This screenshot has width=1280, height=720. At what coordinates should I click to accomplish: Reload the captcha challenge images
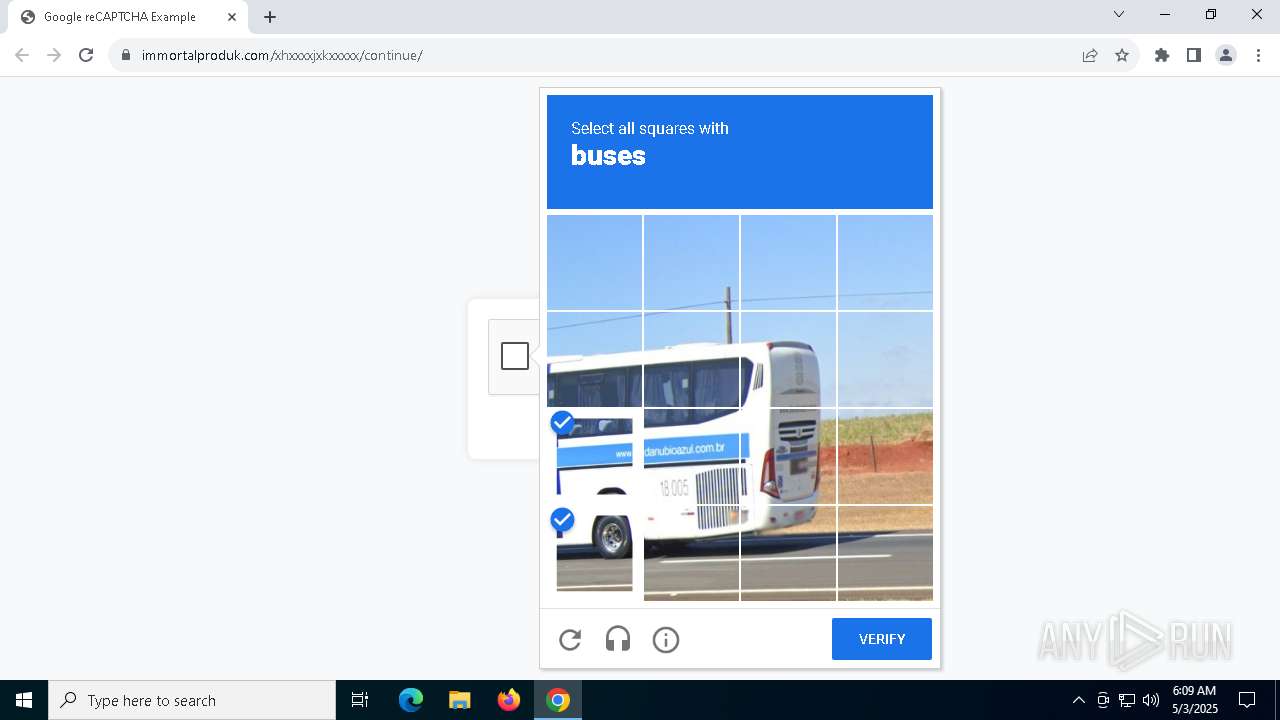[x=570, y=639]
